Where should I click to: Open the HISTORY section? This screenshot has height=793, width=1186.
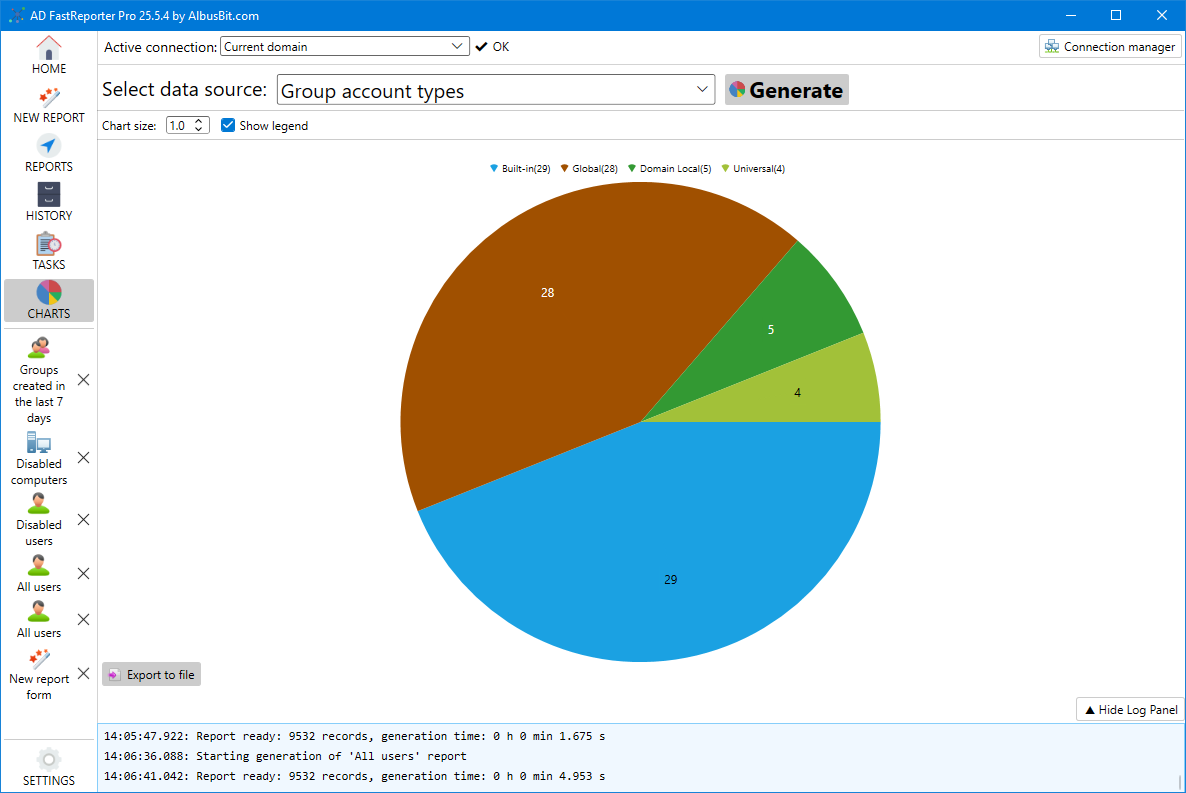coord(48,203)
